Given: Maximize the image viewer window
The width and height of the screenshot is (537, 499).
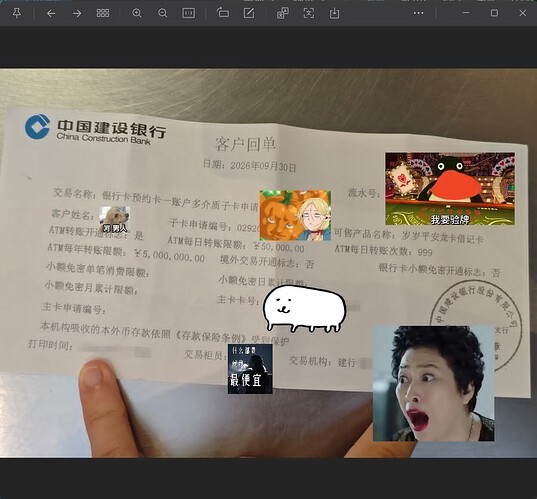Looking at the screenshot, I should (494, 13).
